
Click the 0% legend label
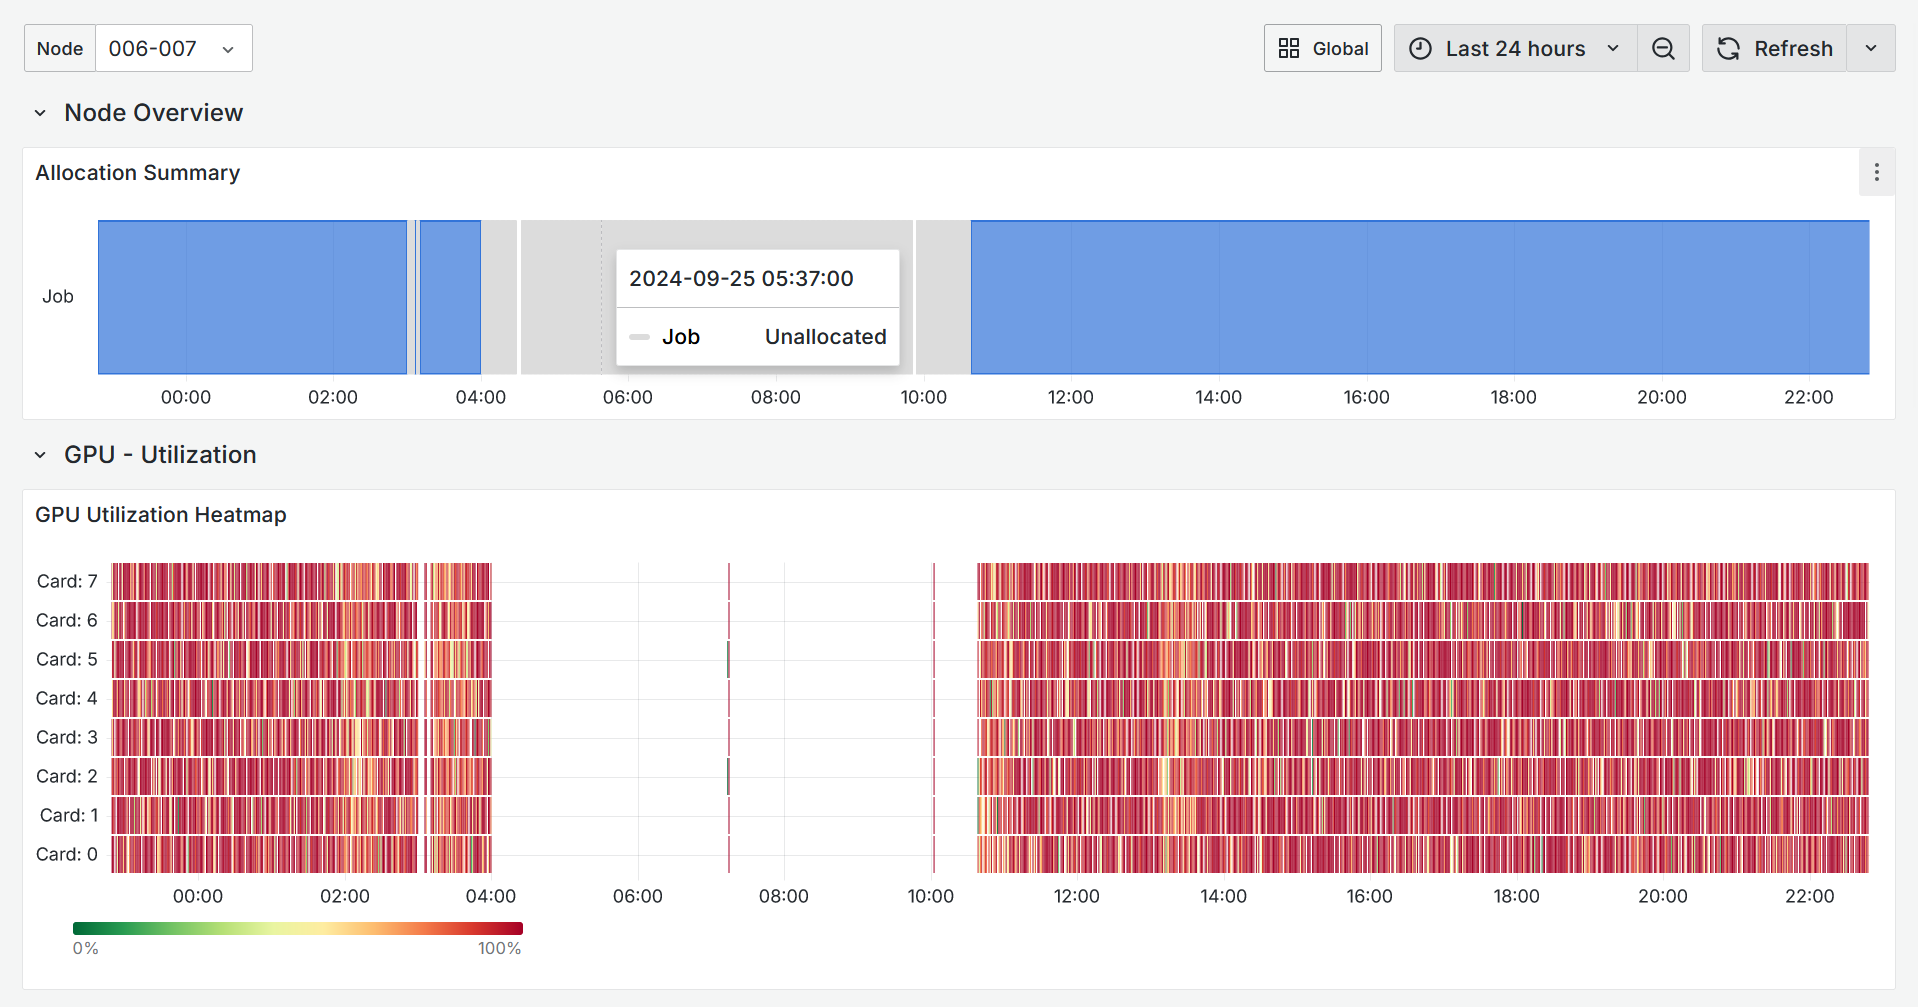point(86,948)
